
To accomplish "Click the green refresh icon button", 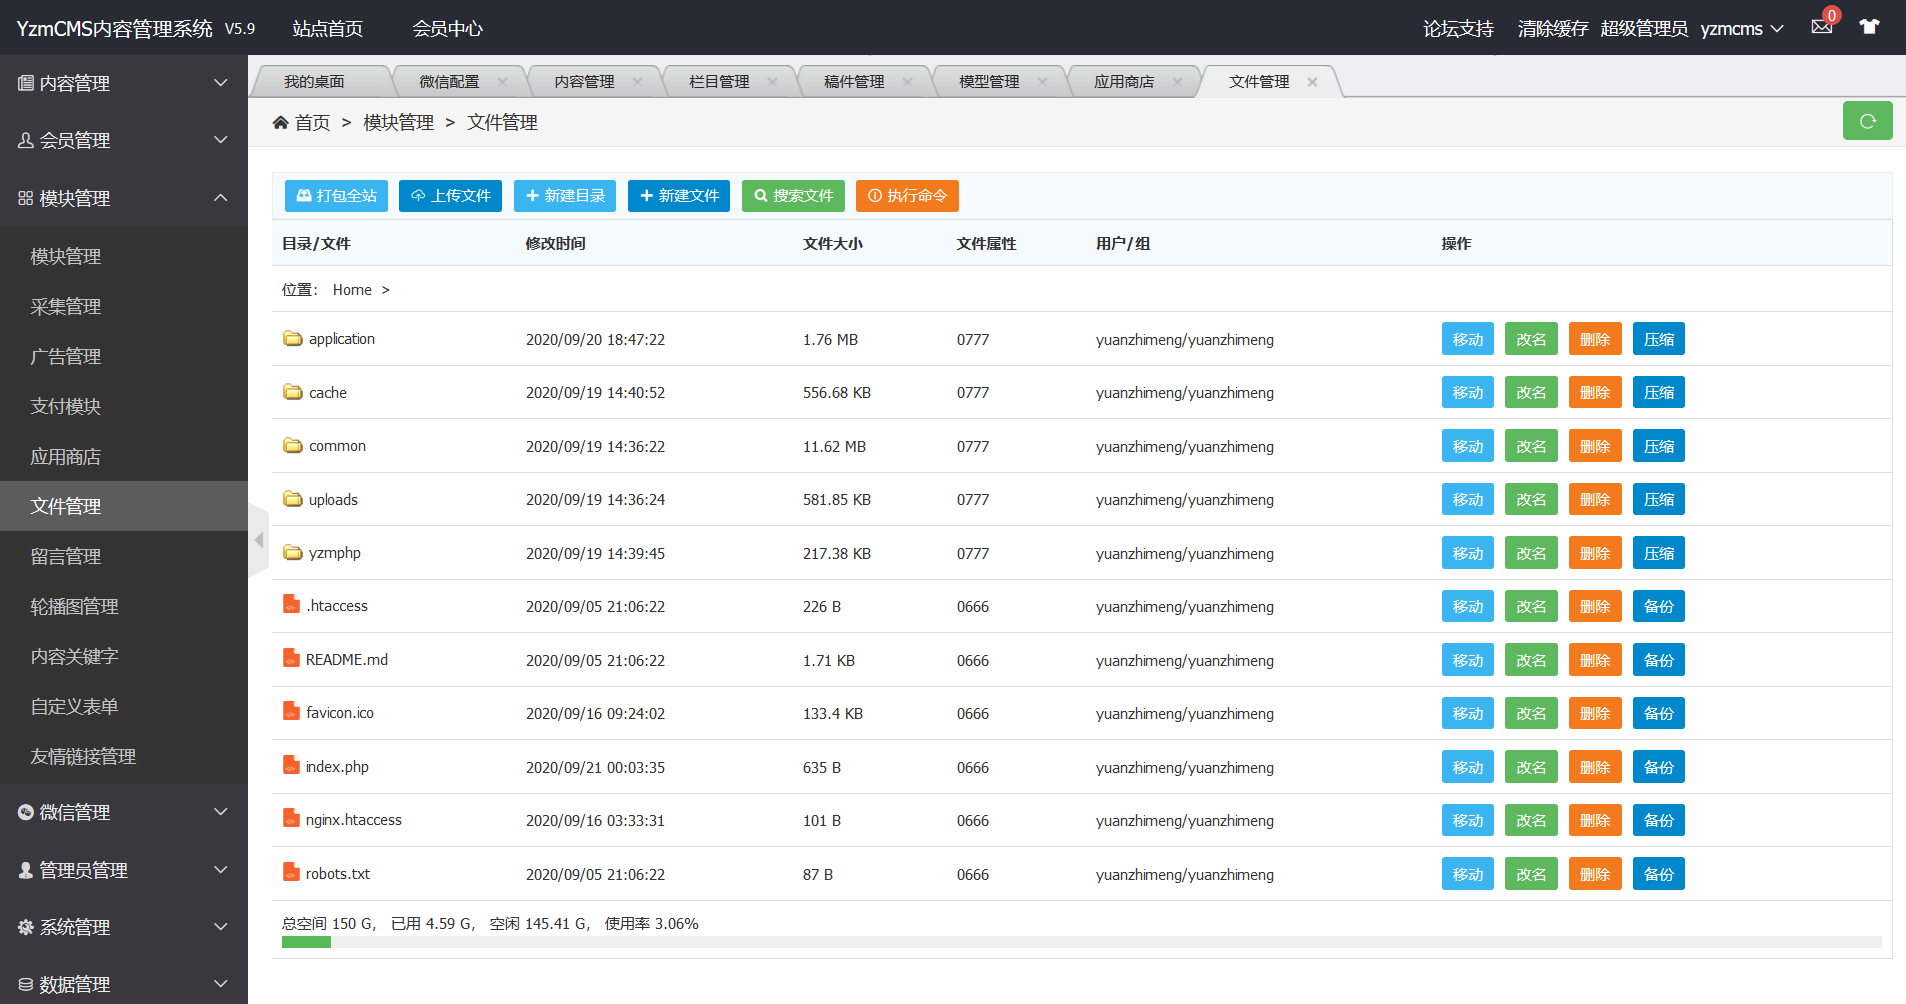I will [1867, 121].
